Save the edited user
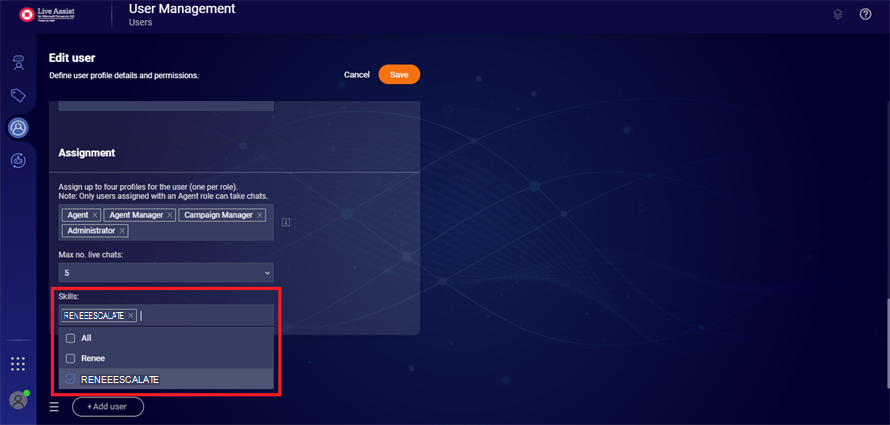 tap(399, 75)
